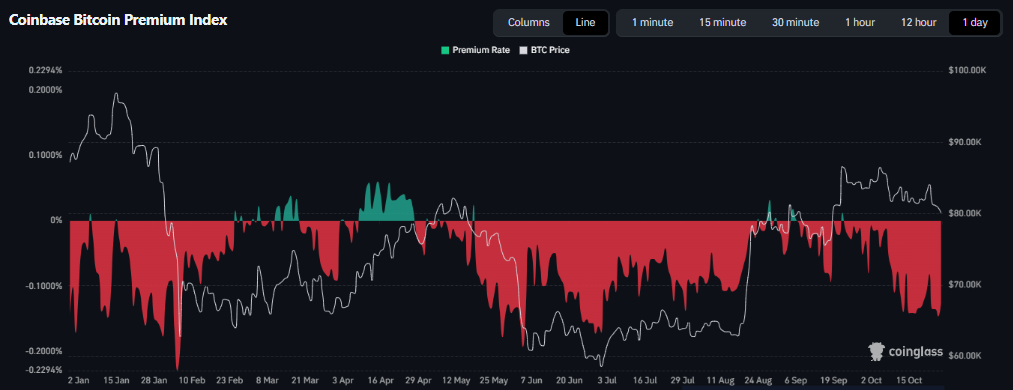1013x390 pixels.
Task: Click the 20 Jun date label
Action: [570, 381]
